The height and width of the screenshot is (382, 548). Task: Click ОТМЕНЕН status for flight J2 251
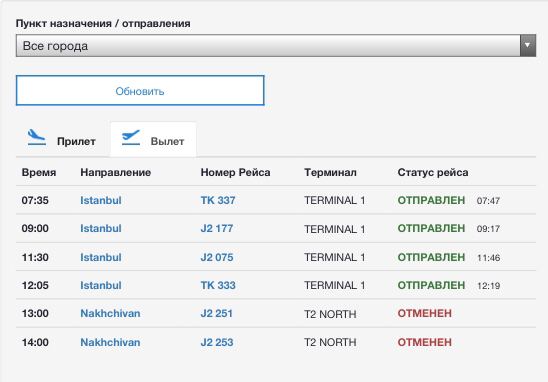(x=425, y=313)
